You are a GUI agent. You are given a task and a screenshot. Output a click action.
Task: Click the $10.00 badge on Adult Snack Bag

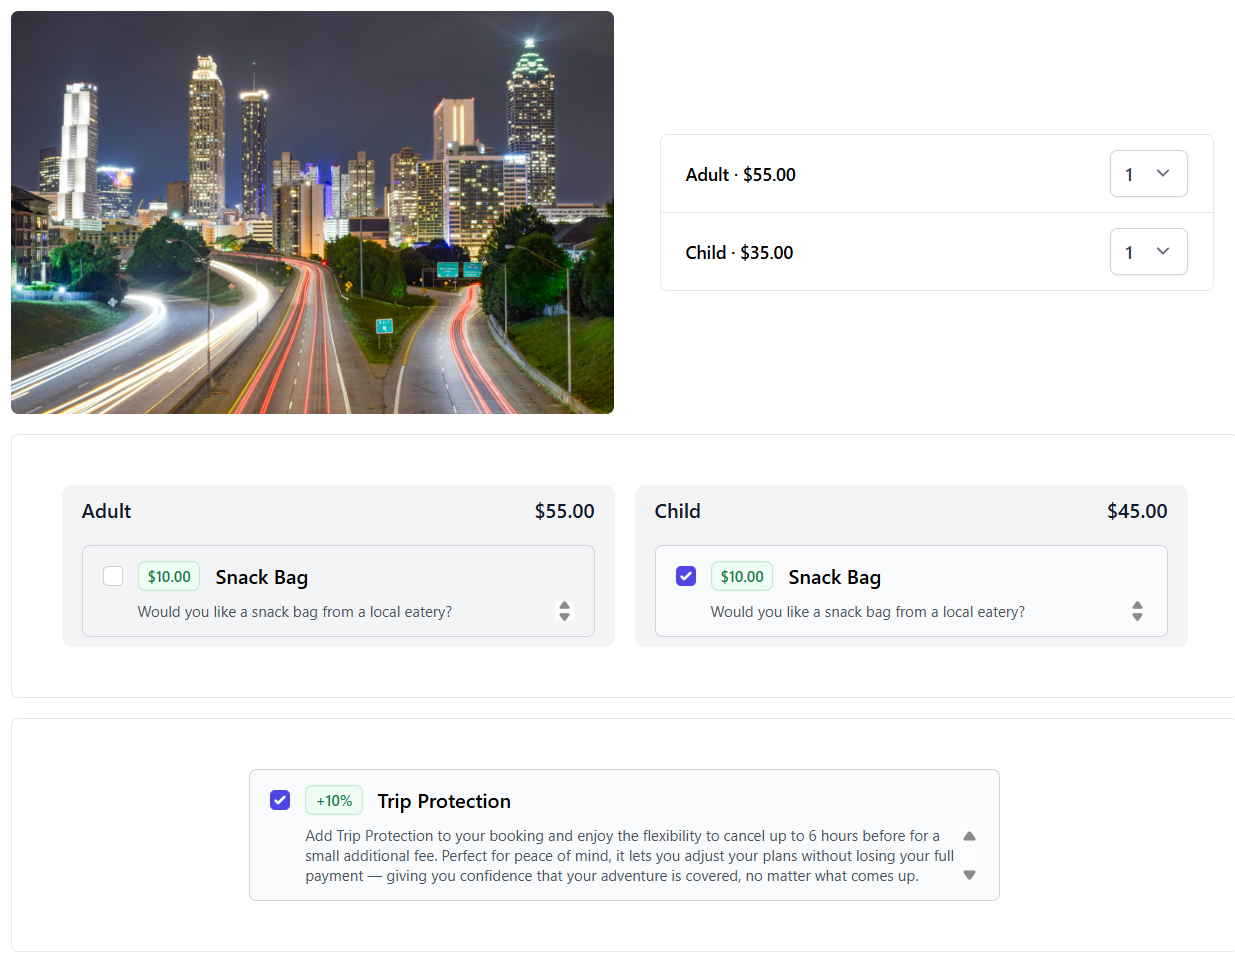point(168,576)
